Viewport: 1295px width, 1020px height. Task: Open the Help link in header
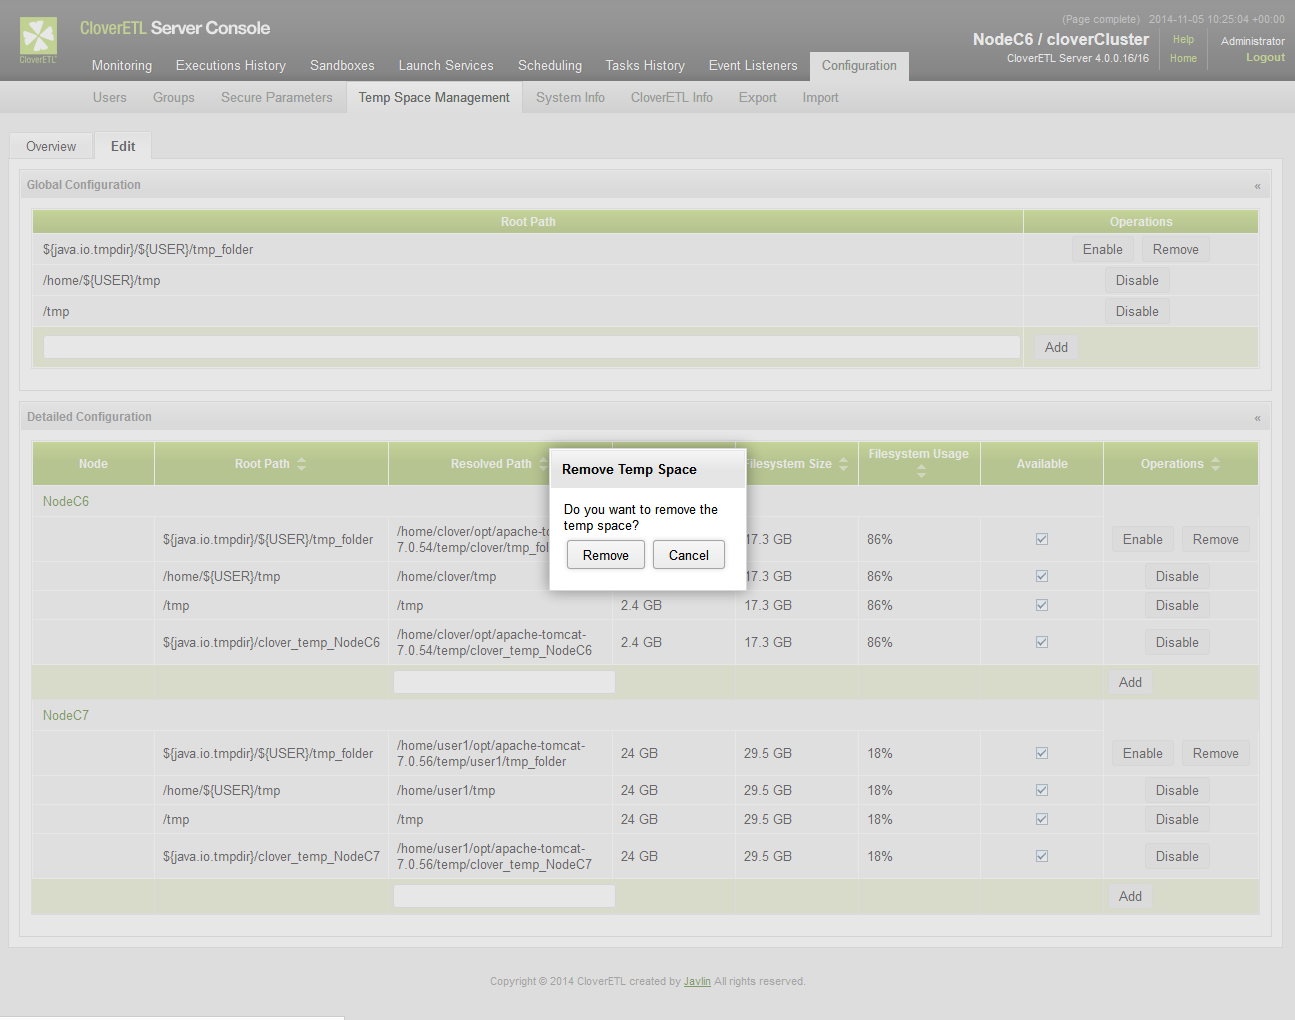(x=1183, y=40)
